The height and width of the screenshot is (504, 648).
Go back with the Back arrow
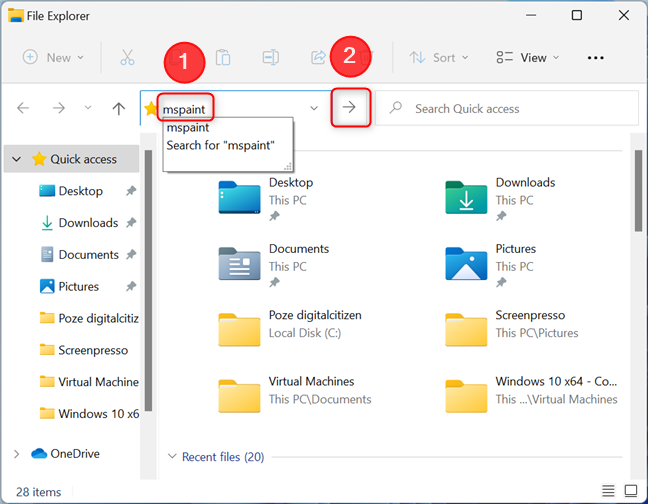coord(23,108)
